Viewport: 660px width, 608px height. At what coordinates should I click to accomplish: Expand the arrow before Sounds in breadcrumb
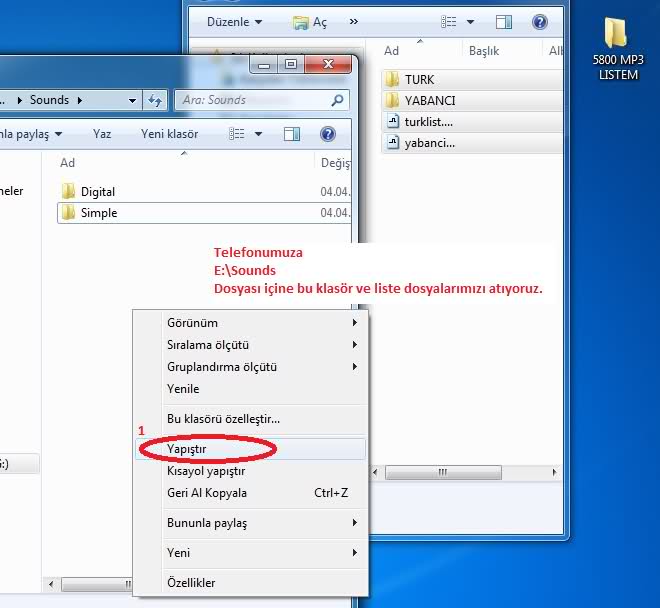tap(19, 100)
